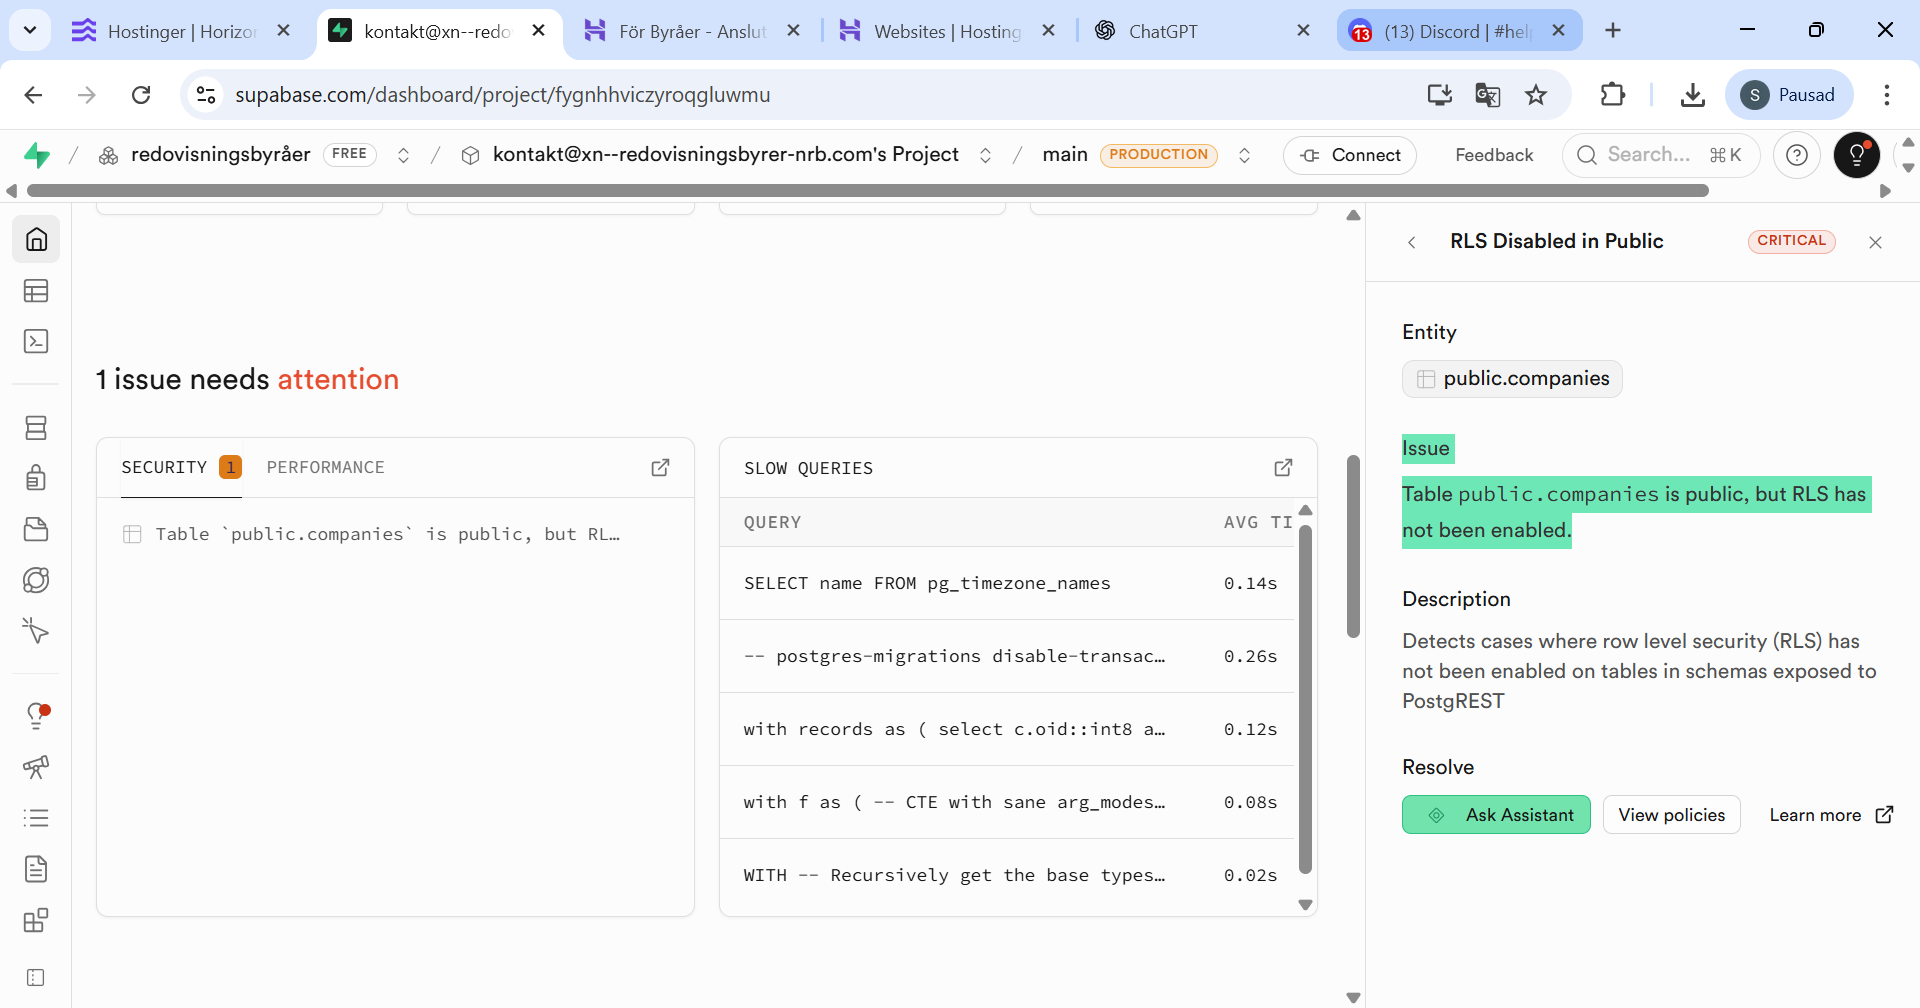Image resolution: width=1920 pixels, height=1008 pixels.
Task: Switch to the För Byråer browser tab
Action: tap(692, 31)
